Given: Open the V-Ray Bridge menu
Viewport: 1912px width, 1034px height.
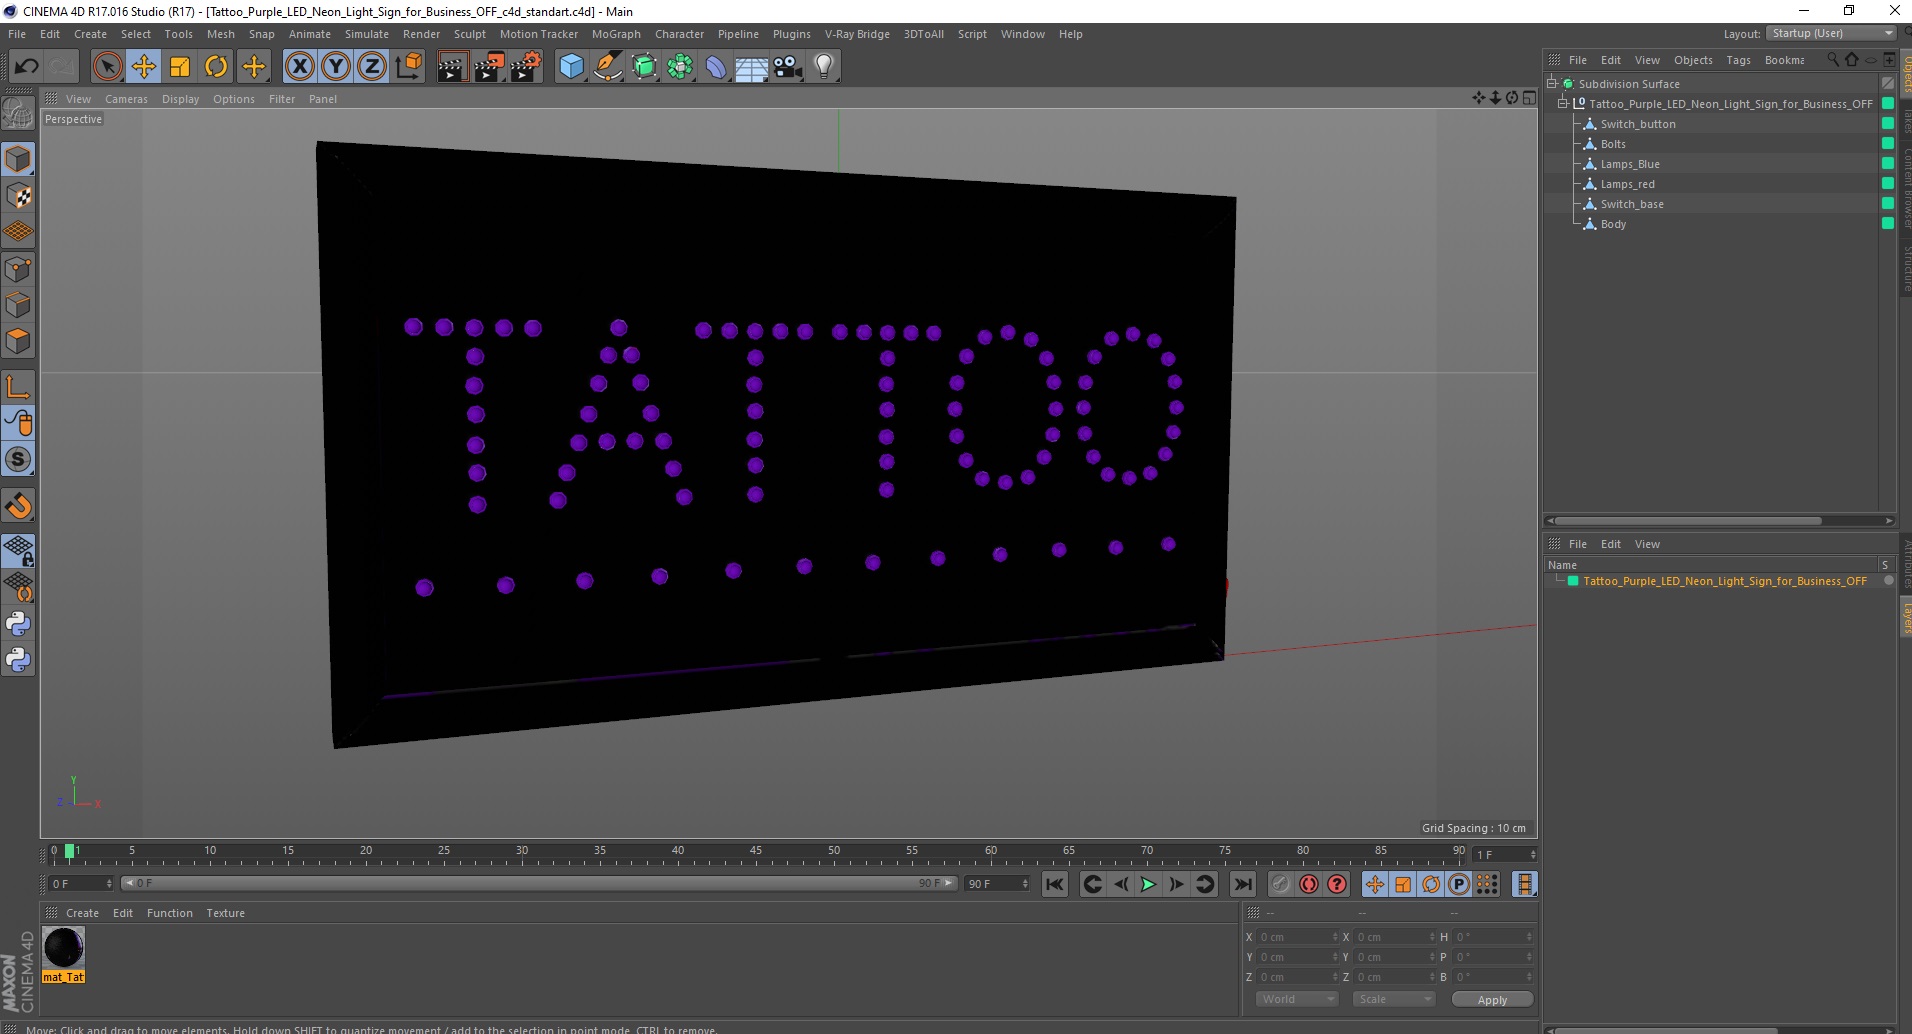Looking at the screenshot, I should (857, 34).
